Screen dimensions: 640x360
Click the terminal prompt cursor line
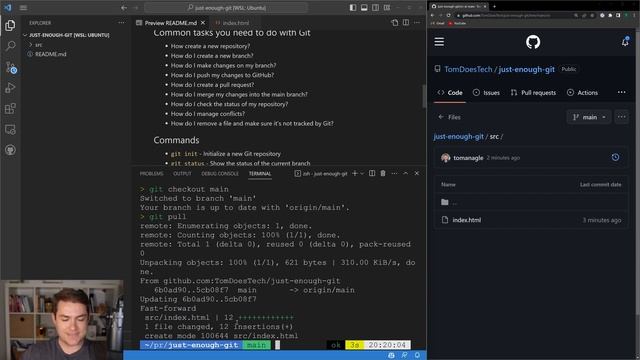tap(278, 345)
